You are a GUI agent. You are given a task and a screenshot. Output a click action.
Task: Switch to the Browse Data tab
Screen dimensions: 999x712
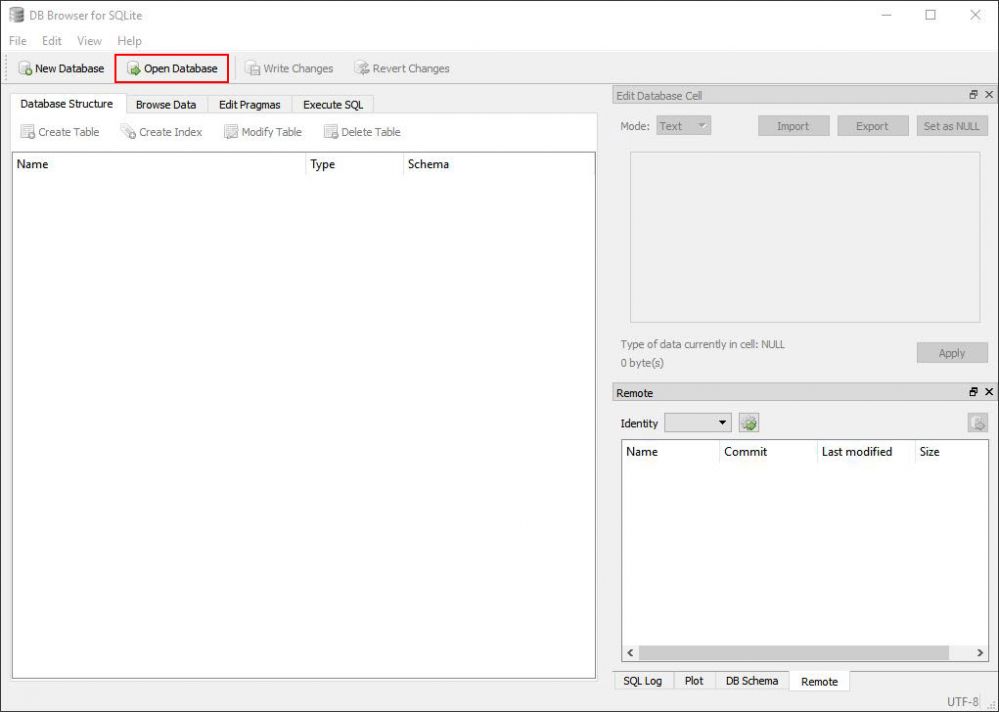(x=166, y=104)
